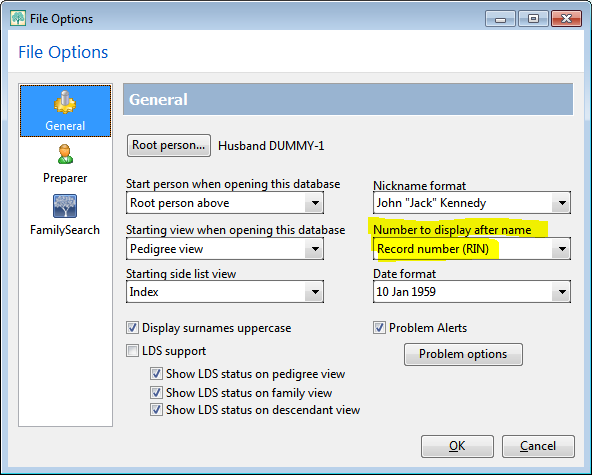592x475 pixels.
Task: Expand the Number to display after name dropdown
Action: click(x=472, y=249)
